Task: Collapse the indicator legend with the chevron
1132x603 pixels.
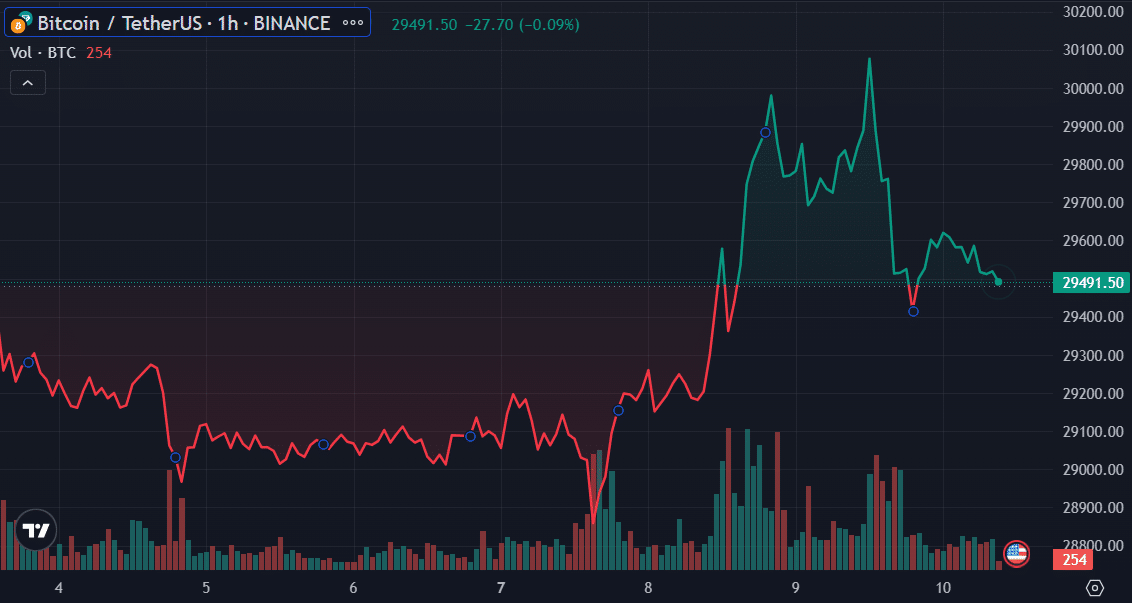Action: [27, 83]
